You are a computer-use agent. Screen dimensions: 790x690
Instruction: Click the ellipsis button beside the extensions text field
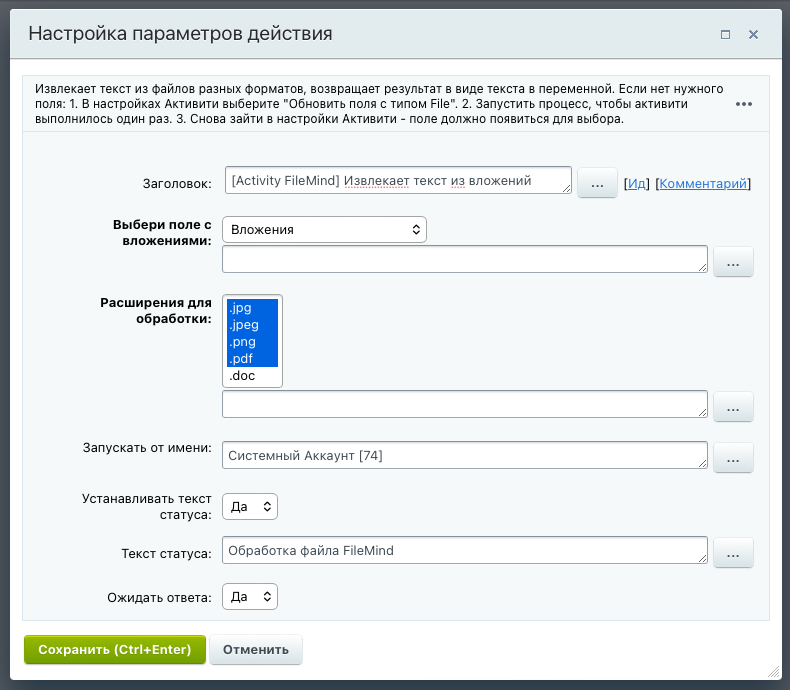click(x=733, y=408)
